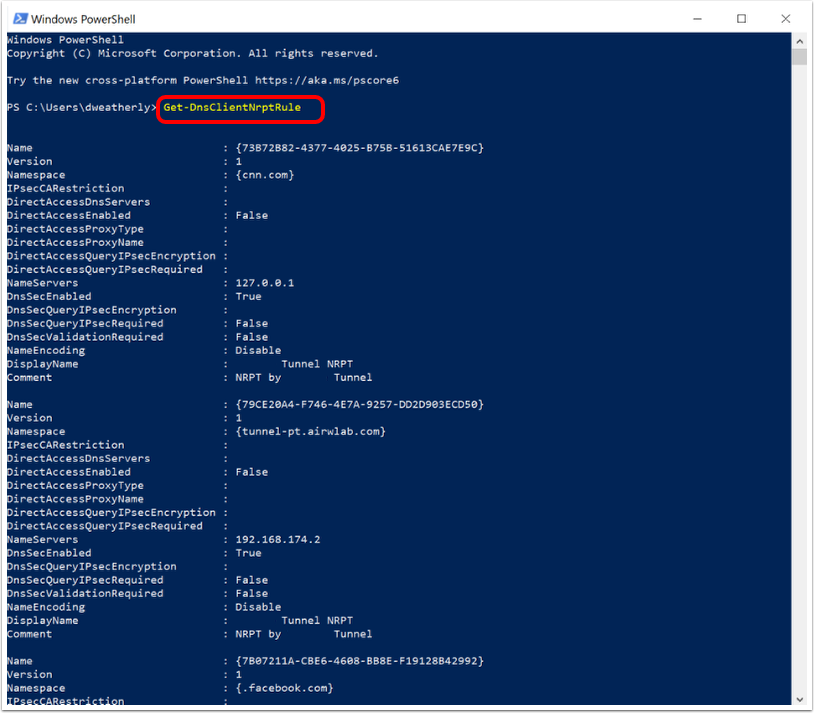Click the {cnn.com} namespace value
Screen dimensions: 814x713
[264, 175]
